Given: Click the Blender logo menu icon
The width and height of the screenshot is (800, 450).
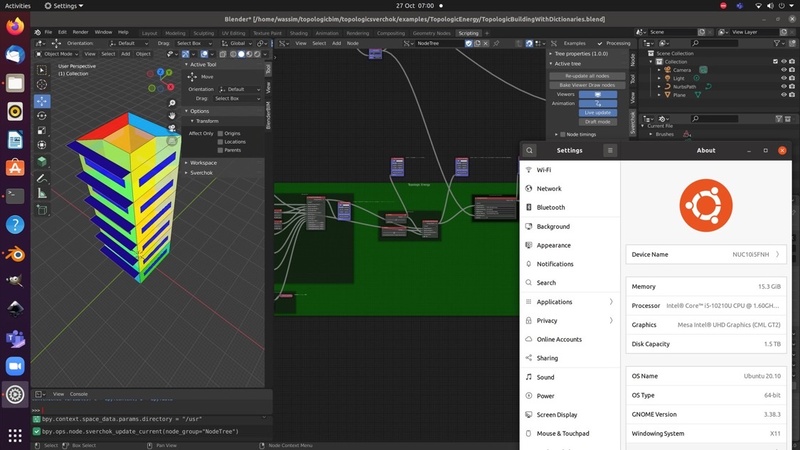Looking at the screenshot, I should click(x=38, y=32).
